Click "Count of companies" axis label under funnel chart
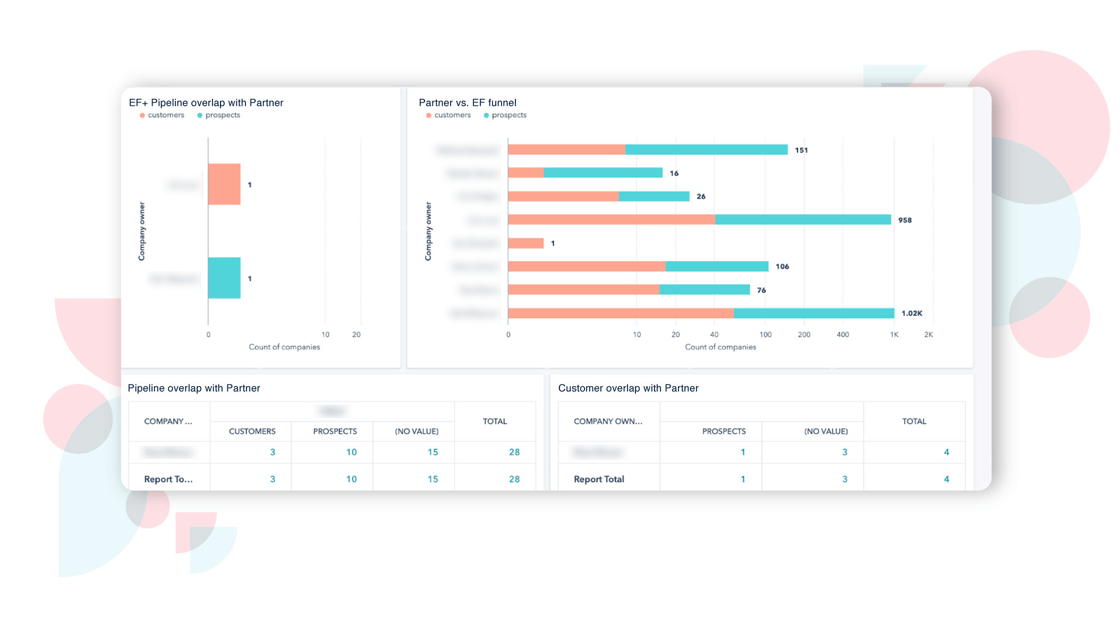The image size is (1120, 621). pos(720,347)
